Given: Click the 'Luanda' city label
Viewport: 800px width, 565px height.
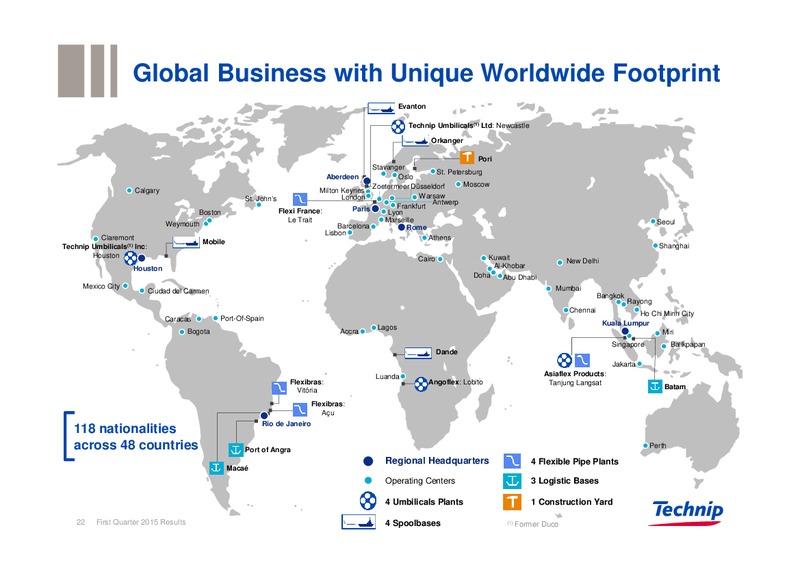Looking at the screenshot, I should [387, 377].
